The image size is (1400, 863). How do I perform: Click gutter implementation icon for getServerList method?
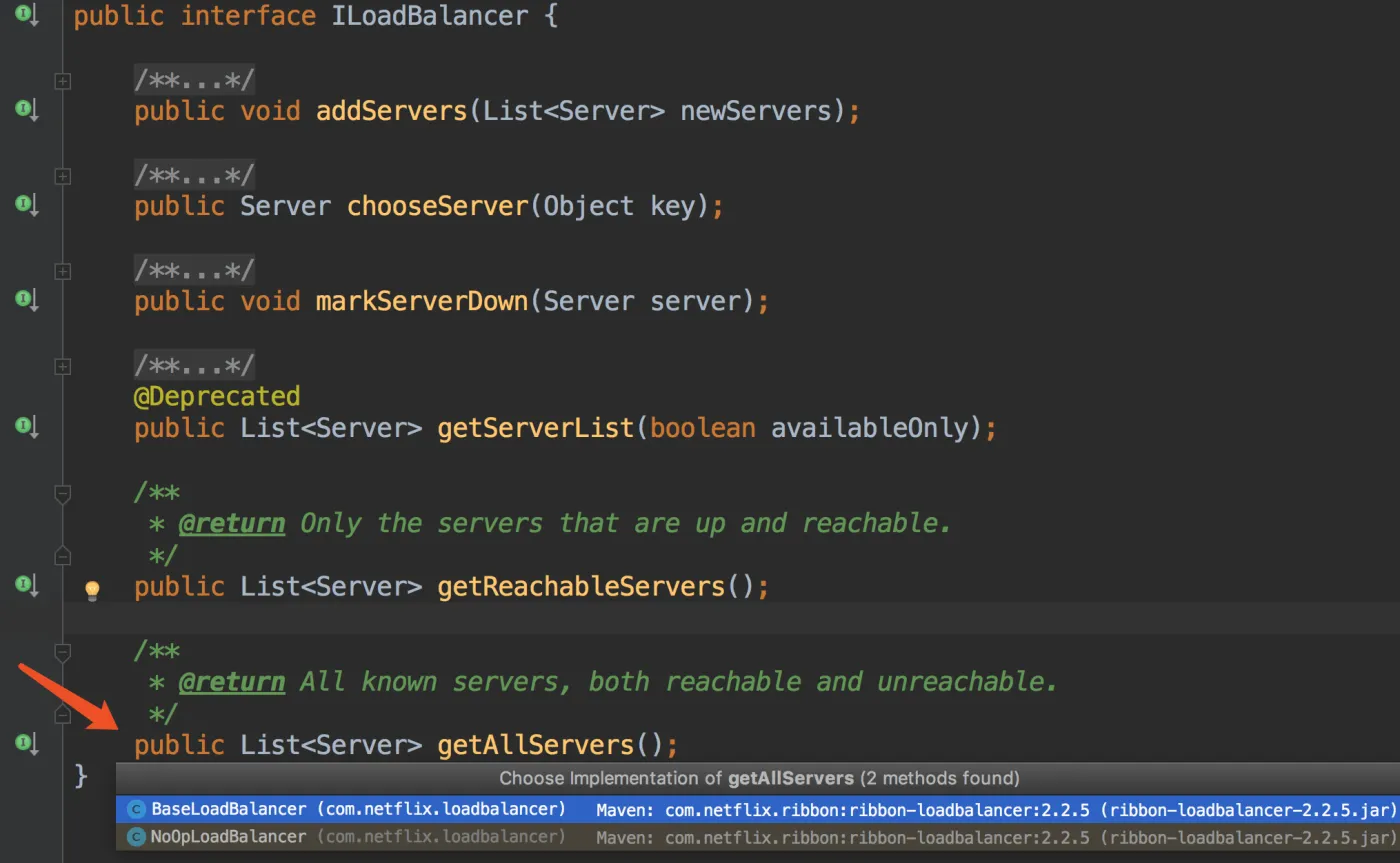[x=26, y=427]
